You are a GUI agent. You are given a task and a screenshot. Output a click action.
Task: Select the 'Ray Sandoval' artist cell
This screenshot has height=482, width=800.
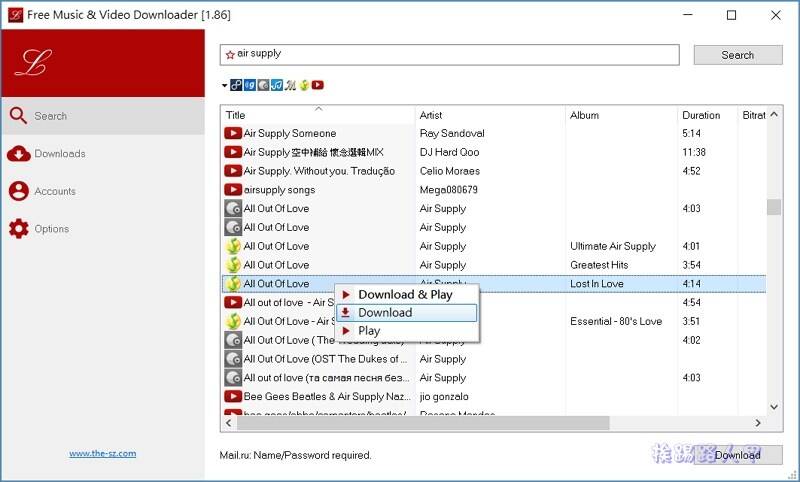[x=452, y=133]
